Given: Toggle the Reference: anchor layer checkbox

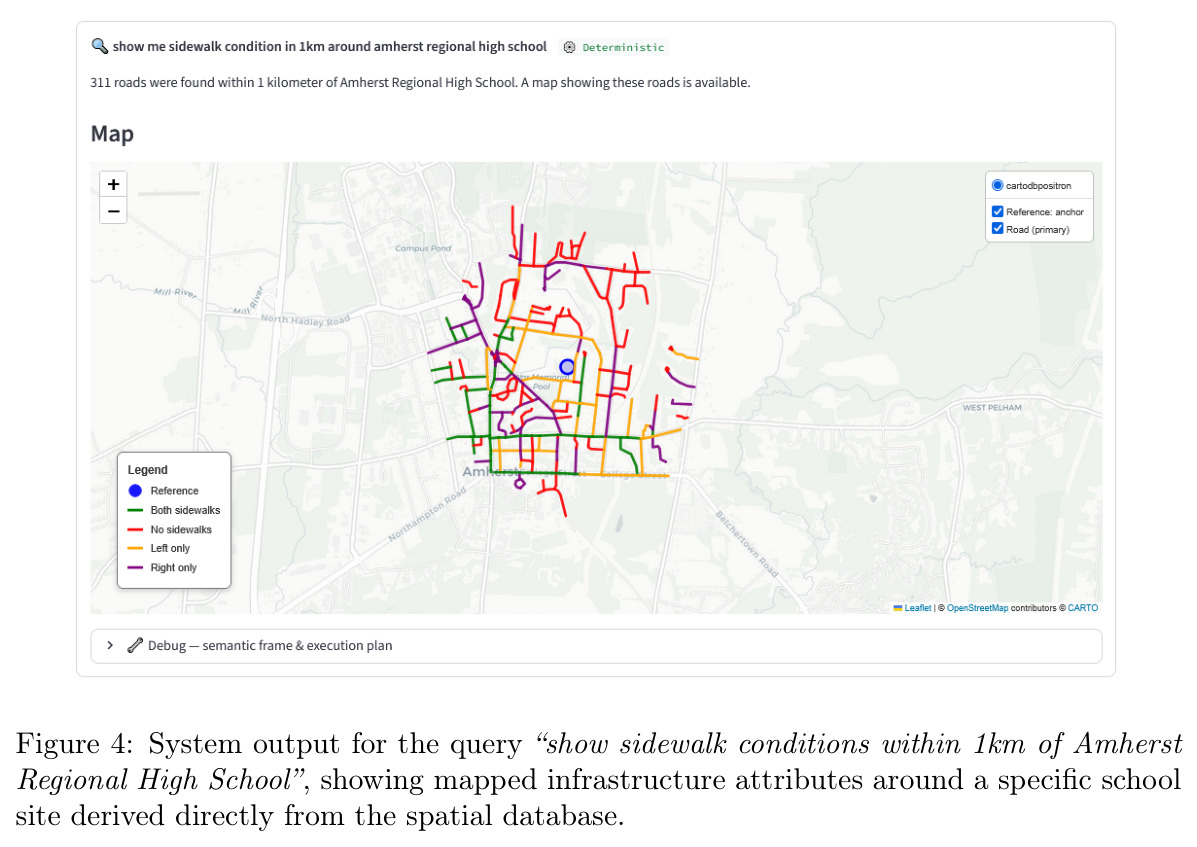Looking at the screenshot, I should pyautogui.click(x=997, y=211).
